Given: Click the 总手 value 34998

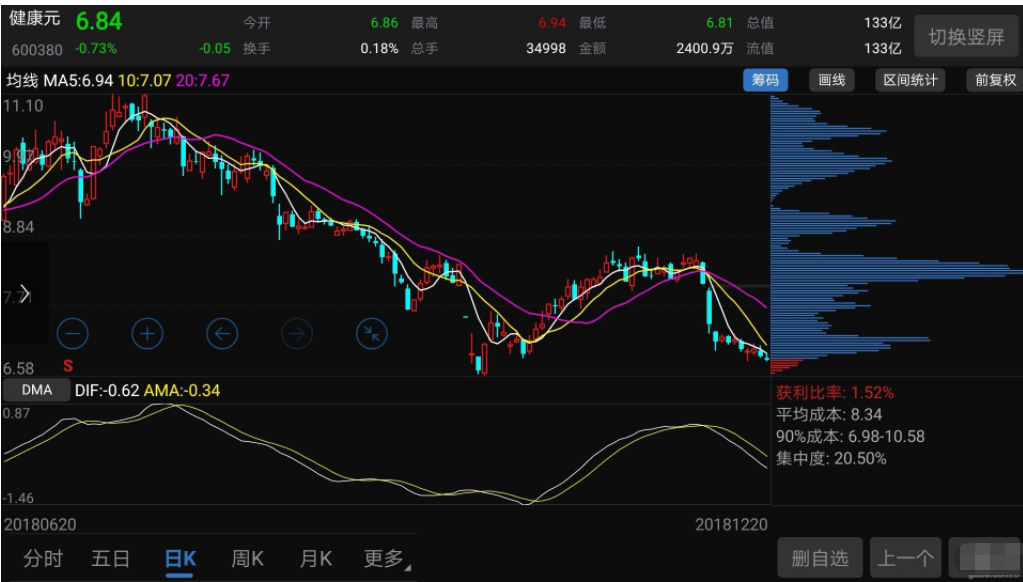Looking at the screenshot, I should point(546,48).
